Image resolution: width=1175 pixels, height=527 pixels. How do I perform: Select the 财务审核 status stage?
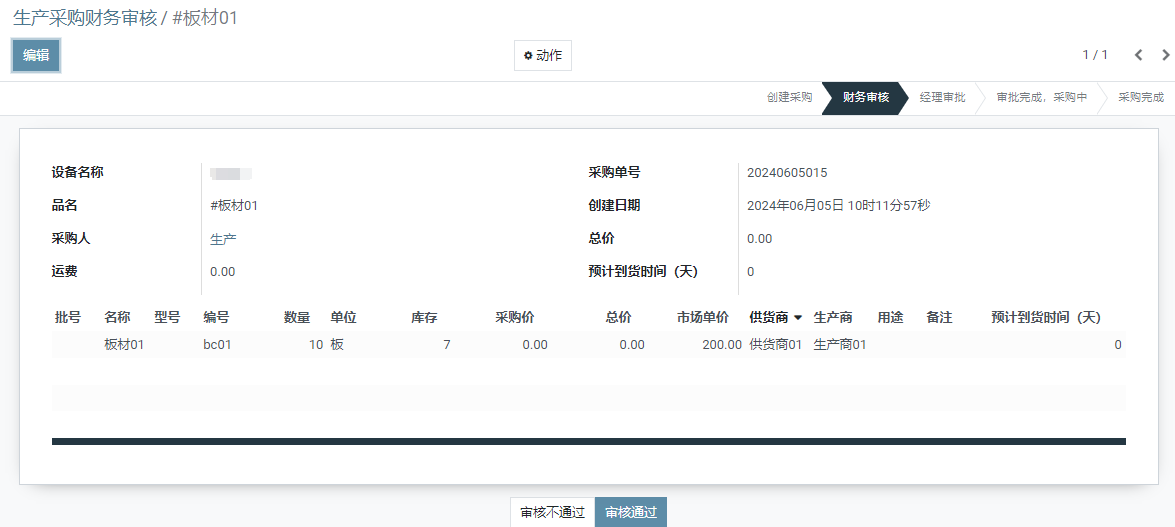[865, 98]
